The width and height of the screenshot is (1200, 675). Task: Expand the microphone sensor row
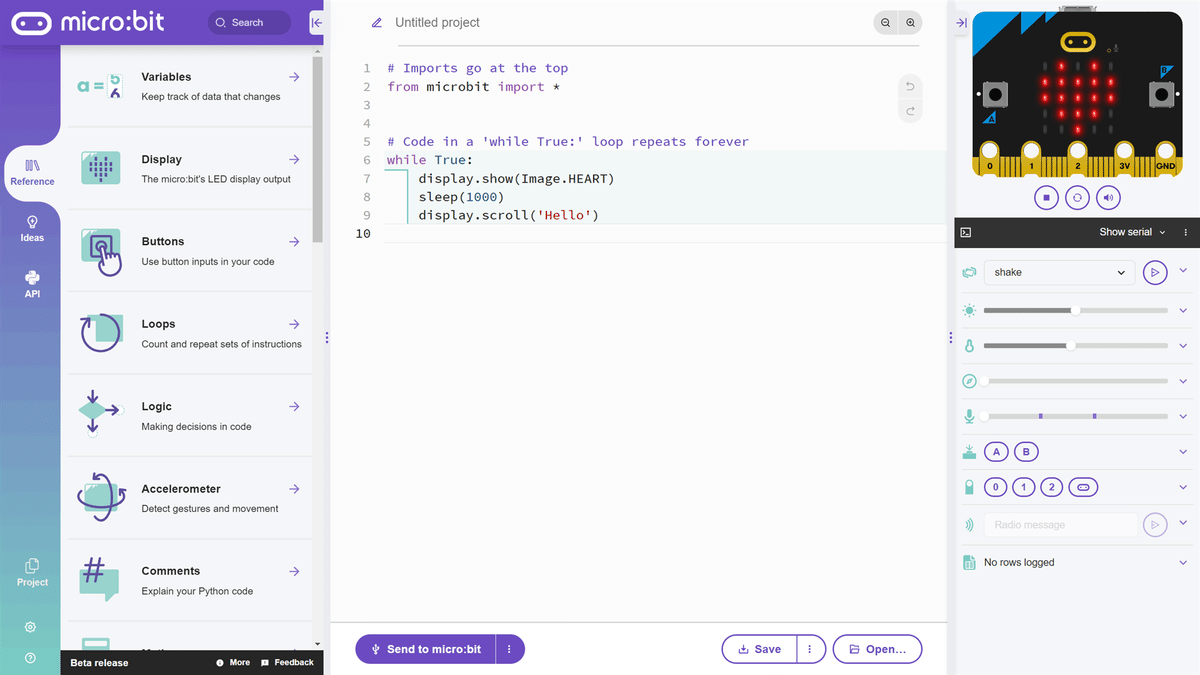tap(1183, 415)
